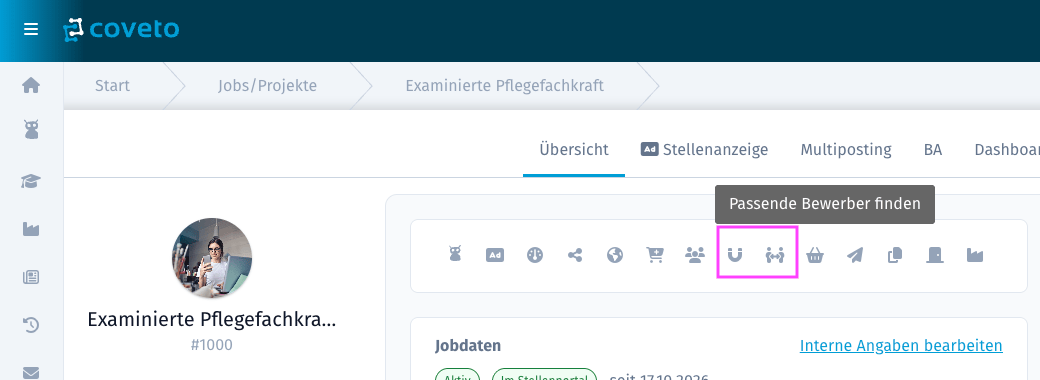The image size is (1040, 380).
Task: Open the robot assistant in sidebar
Action: tap(31, 130)
